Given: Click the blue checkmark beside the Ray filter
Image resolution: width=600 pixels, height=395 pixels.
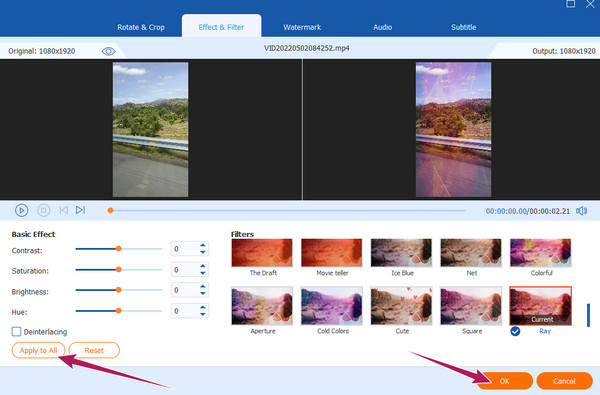Looking at the screenshot, I should (515, 331).
